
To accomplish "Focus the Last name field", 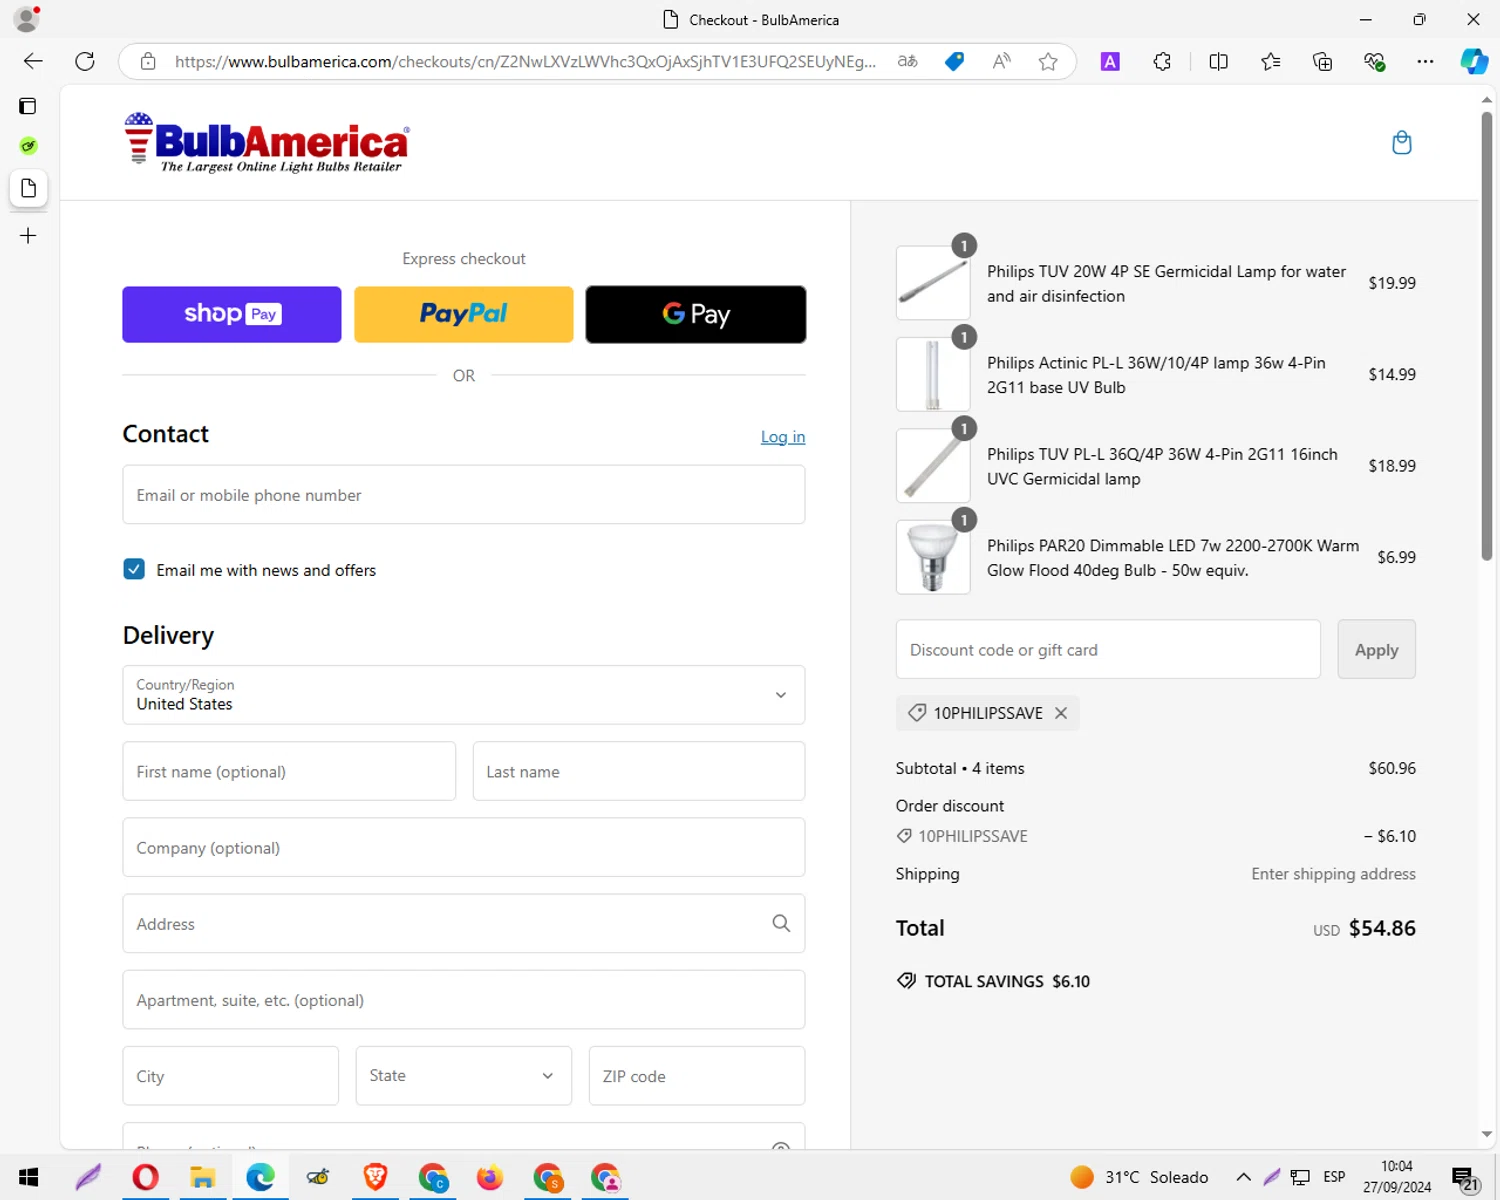I will click(x=639, y=771).
